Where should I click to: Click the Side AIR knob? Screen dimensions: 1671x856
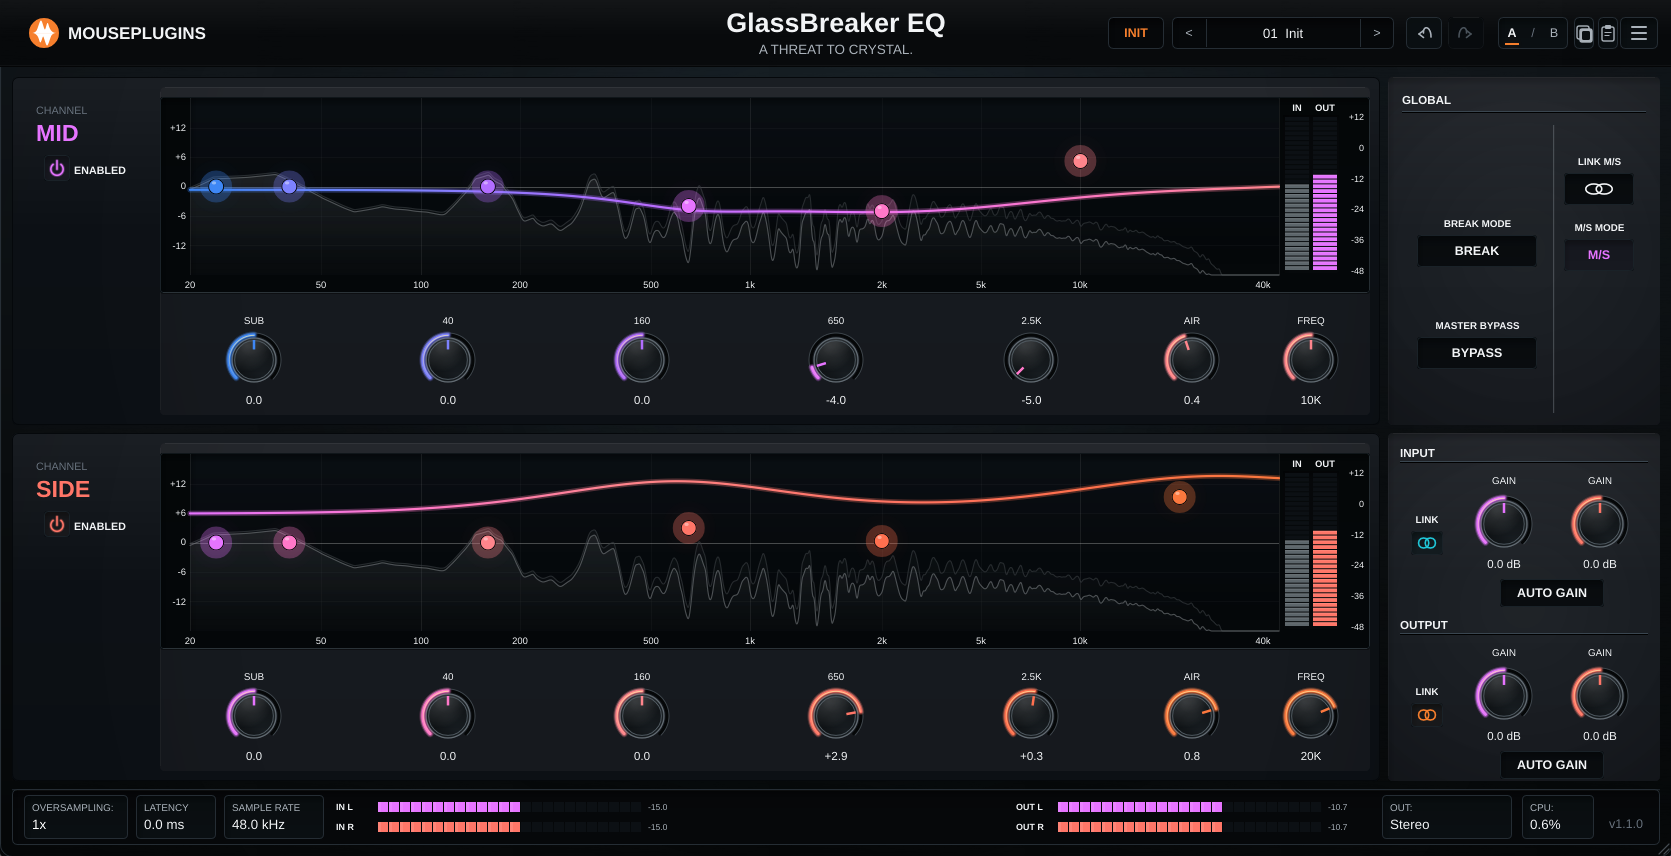point(1192,715)
